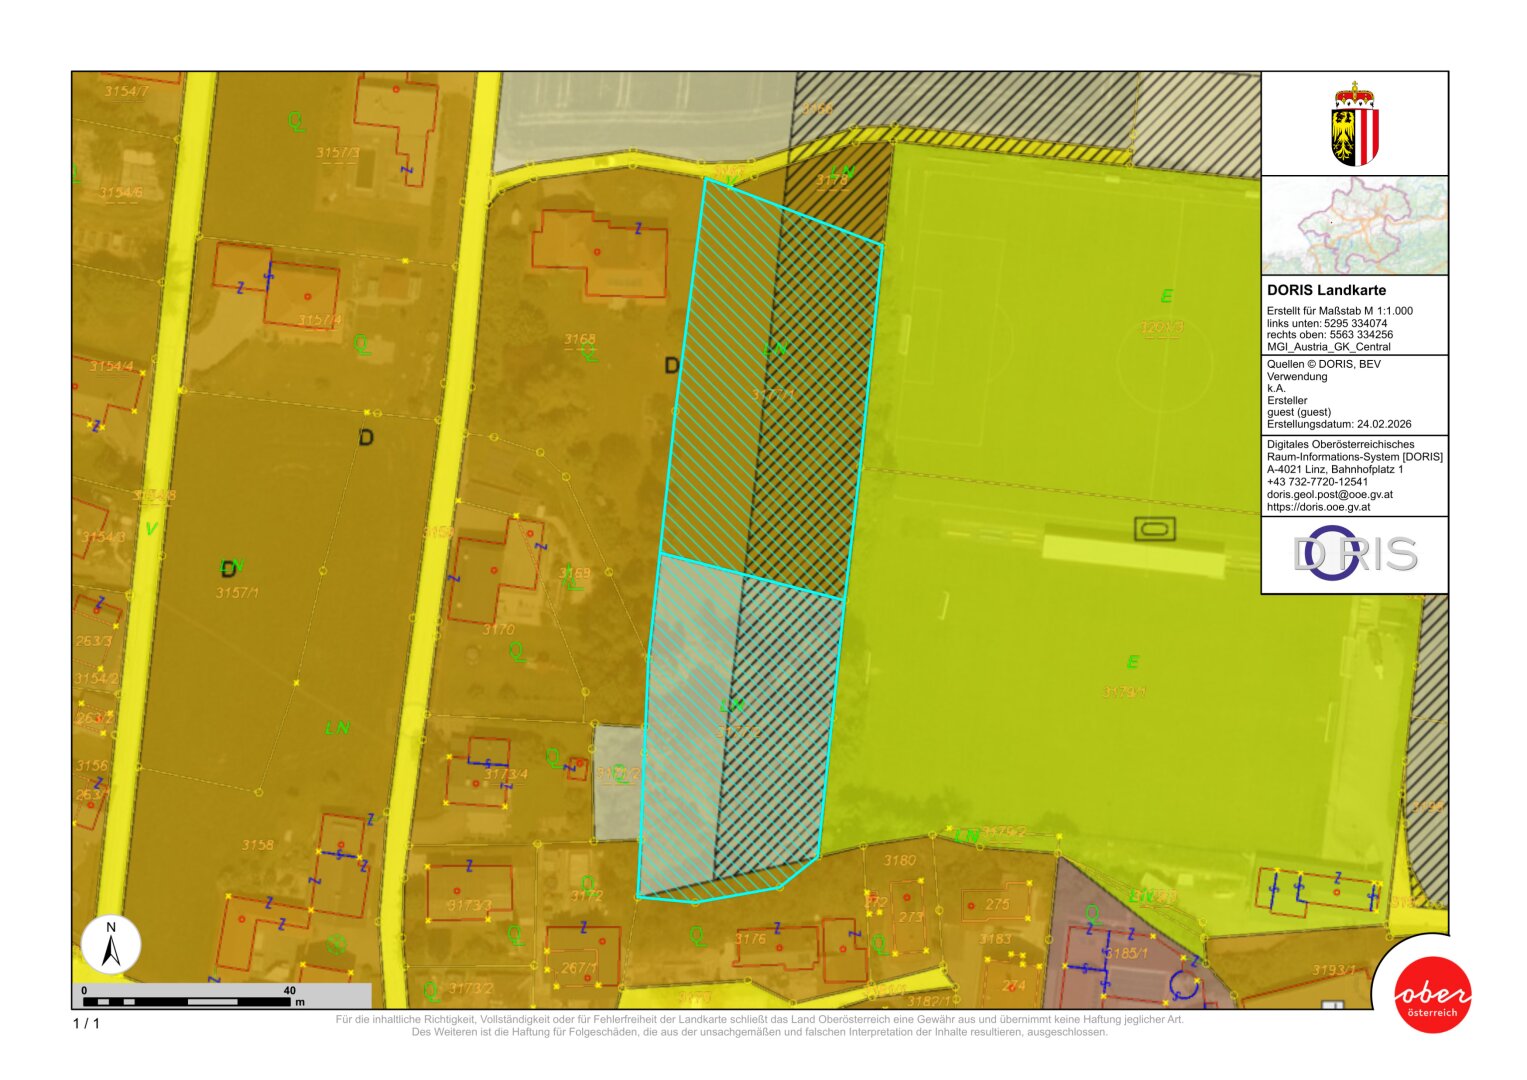Select parcel label 3157/1
Image resolution: width=1527 pixels, height=1080 pixels.
tap(237, 593)
